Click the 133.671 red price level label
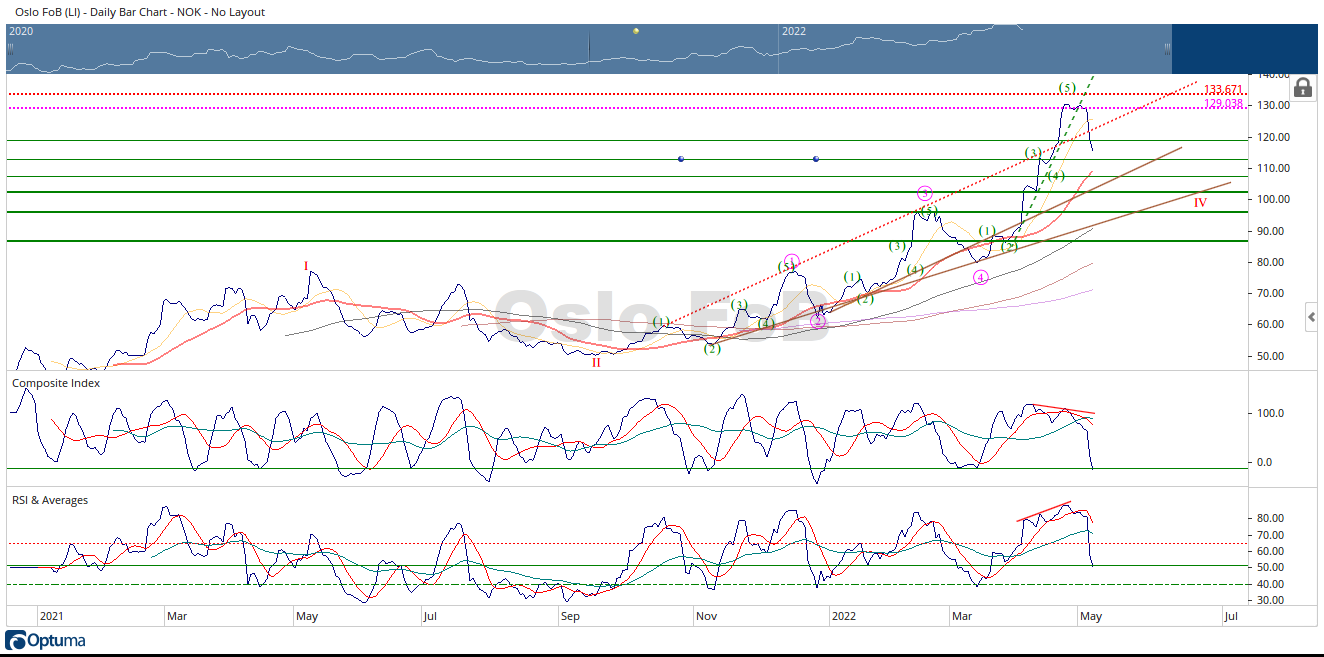Viewport: 1324px width, 657px height. (1222, 90)
